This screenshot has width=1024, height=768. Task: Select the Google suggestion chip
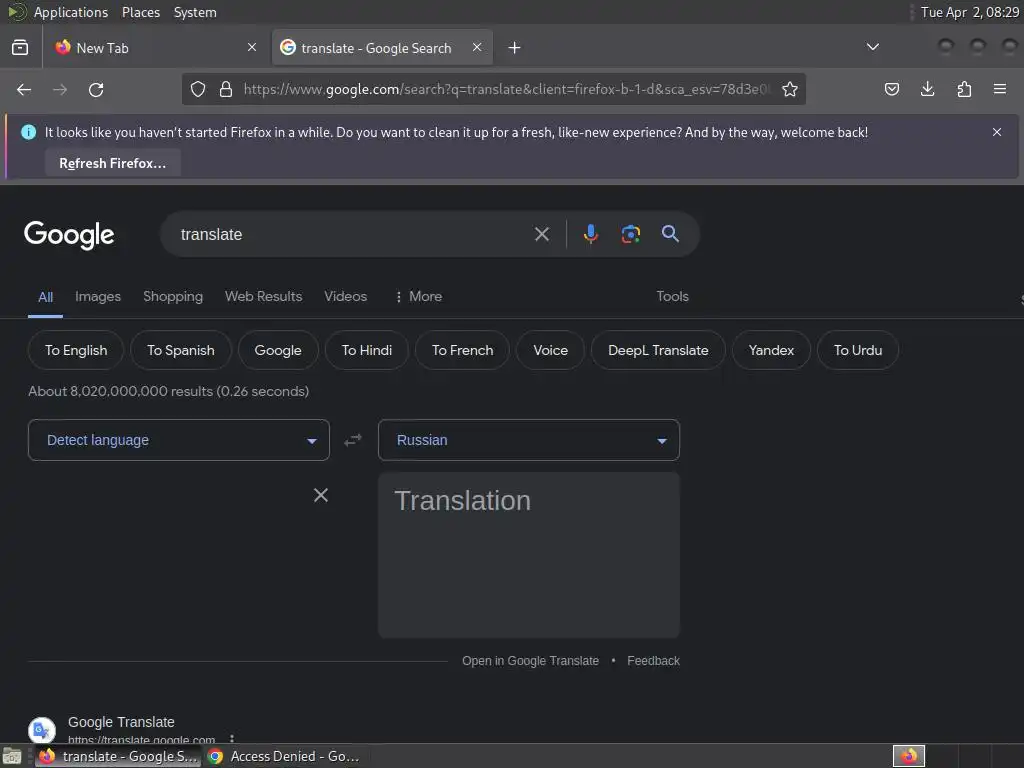pyautogui.click(x=278, y=350)
